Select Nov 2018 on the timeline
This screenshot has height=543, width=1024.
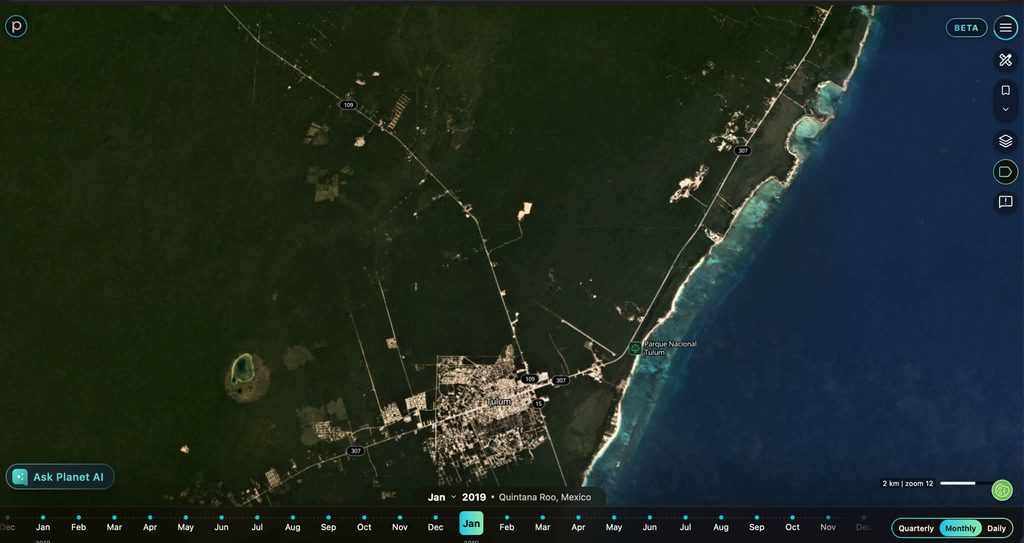click(x=400, y=527)
